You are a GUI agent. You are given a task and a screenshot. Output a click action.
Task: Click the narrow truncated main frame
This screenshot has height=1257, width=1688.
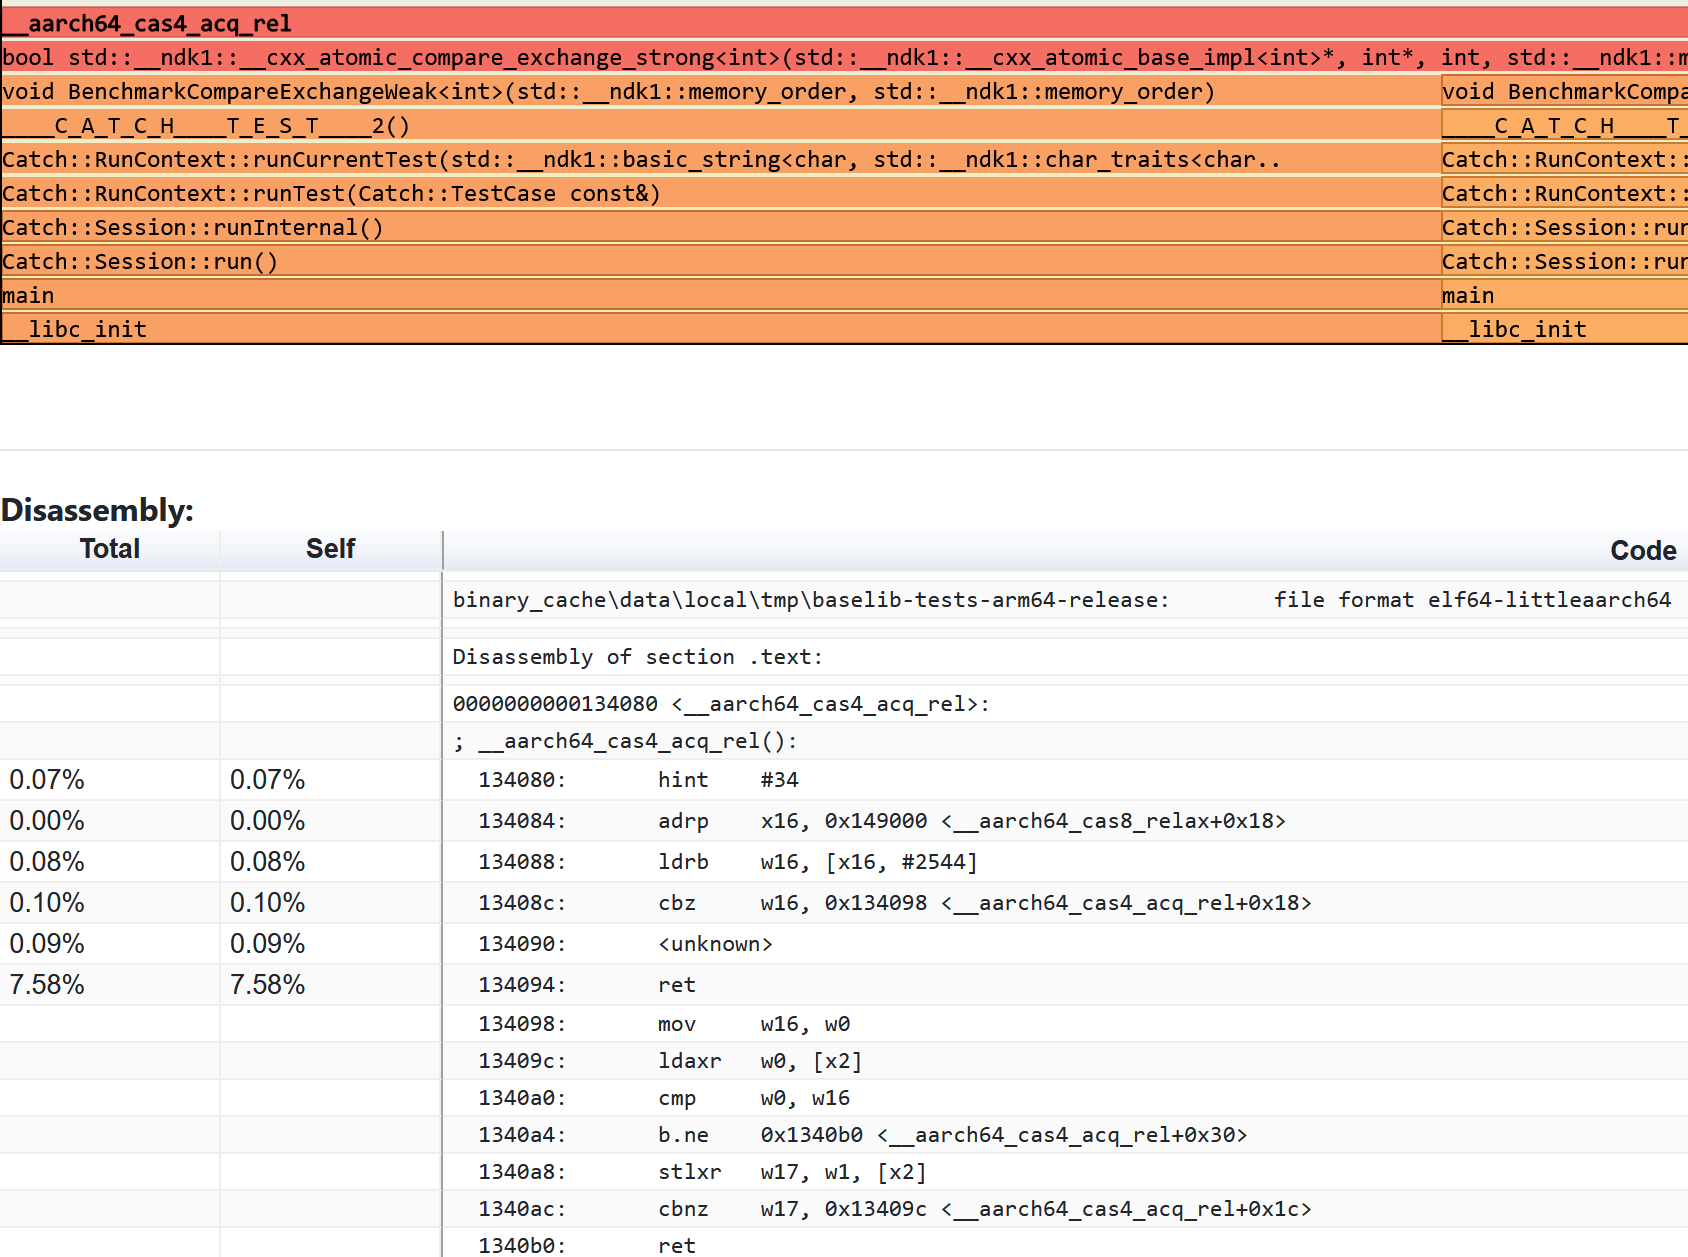(1564, 296)
